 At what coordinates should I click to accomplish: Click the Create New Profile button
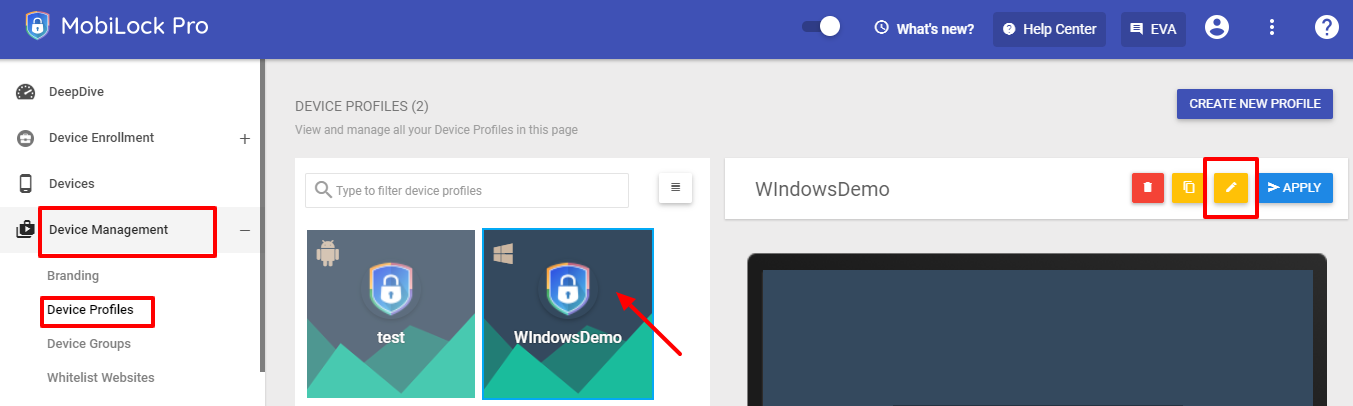(1255, 104)
